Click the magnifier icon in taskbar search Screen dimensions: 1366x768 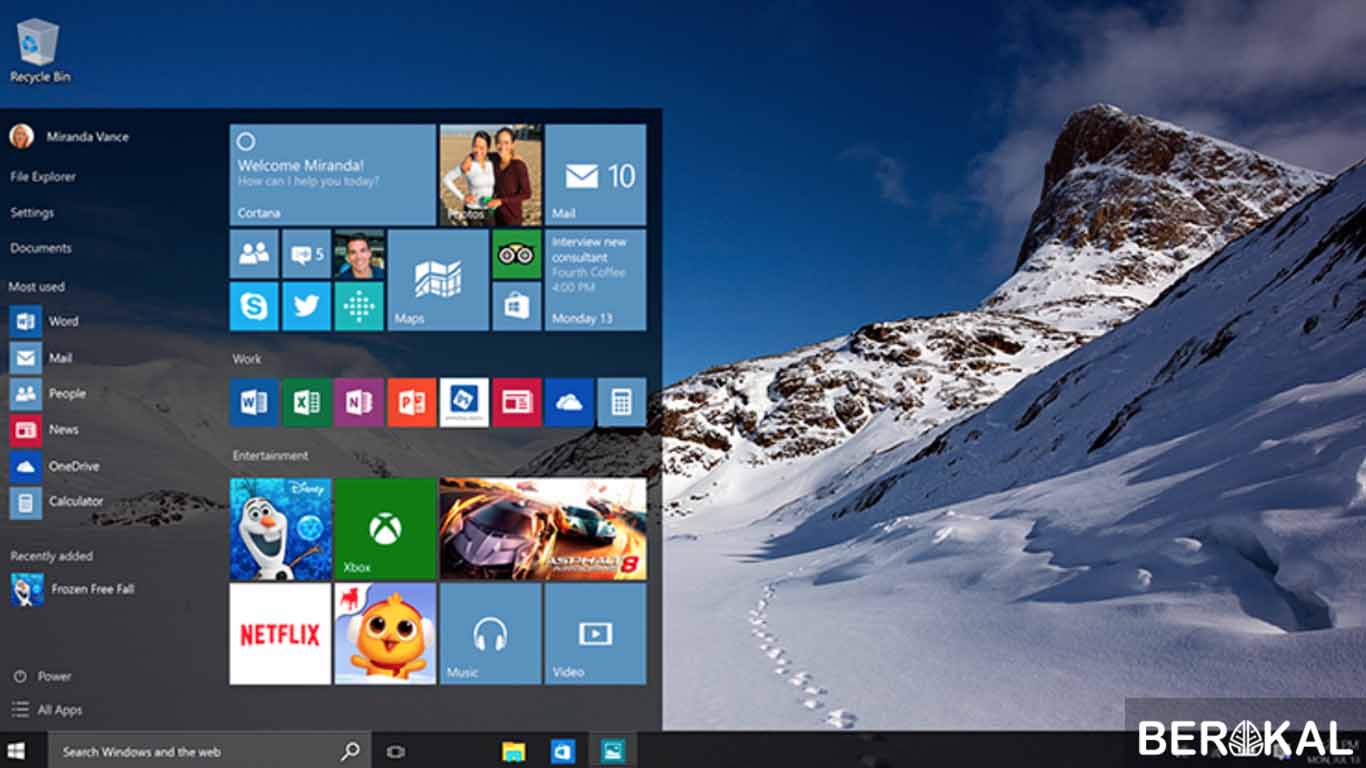pos(350,751)
